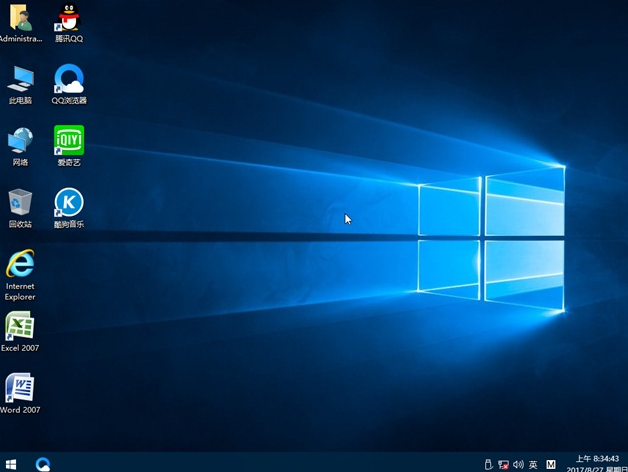Click the USB safely remove tray icon

point(488,464)
